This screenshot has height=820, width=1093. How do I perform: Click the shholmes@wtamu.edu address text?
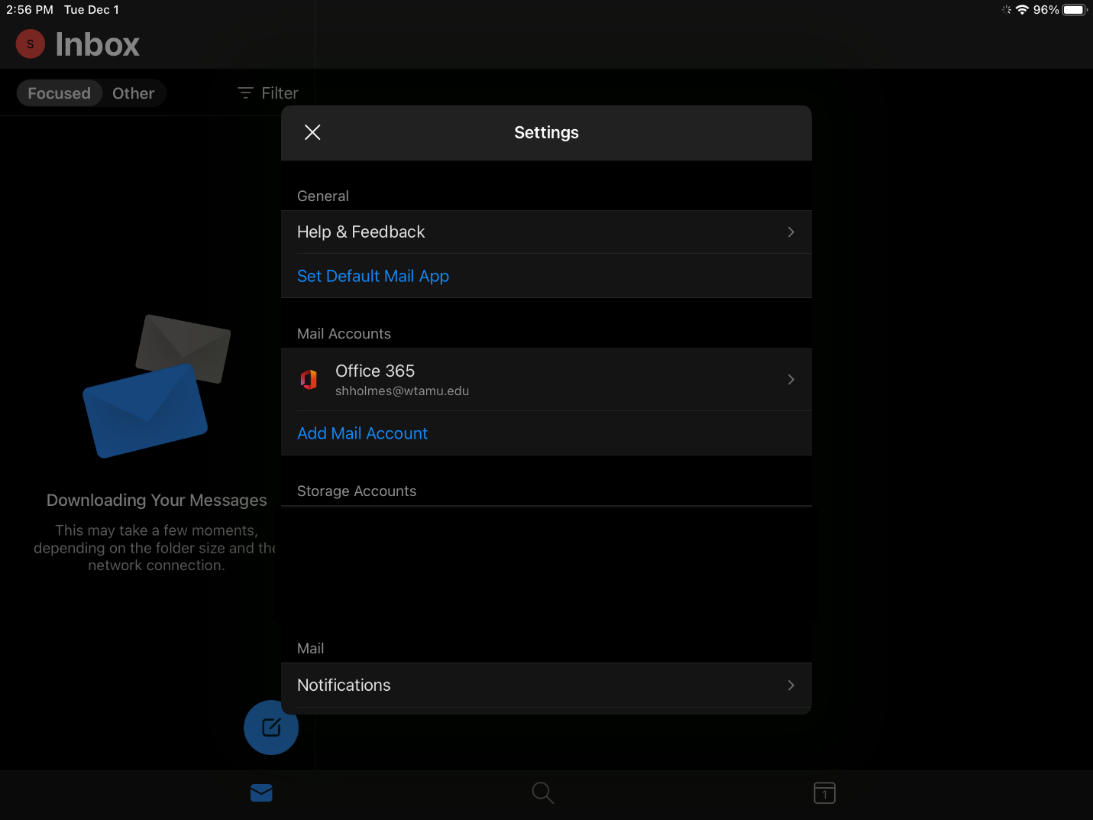coord(402,391)
